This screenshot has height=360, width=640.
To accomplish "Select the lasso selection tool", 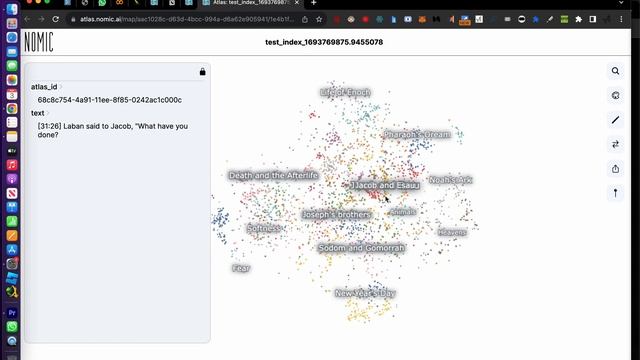I will click(615, 96).
